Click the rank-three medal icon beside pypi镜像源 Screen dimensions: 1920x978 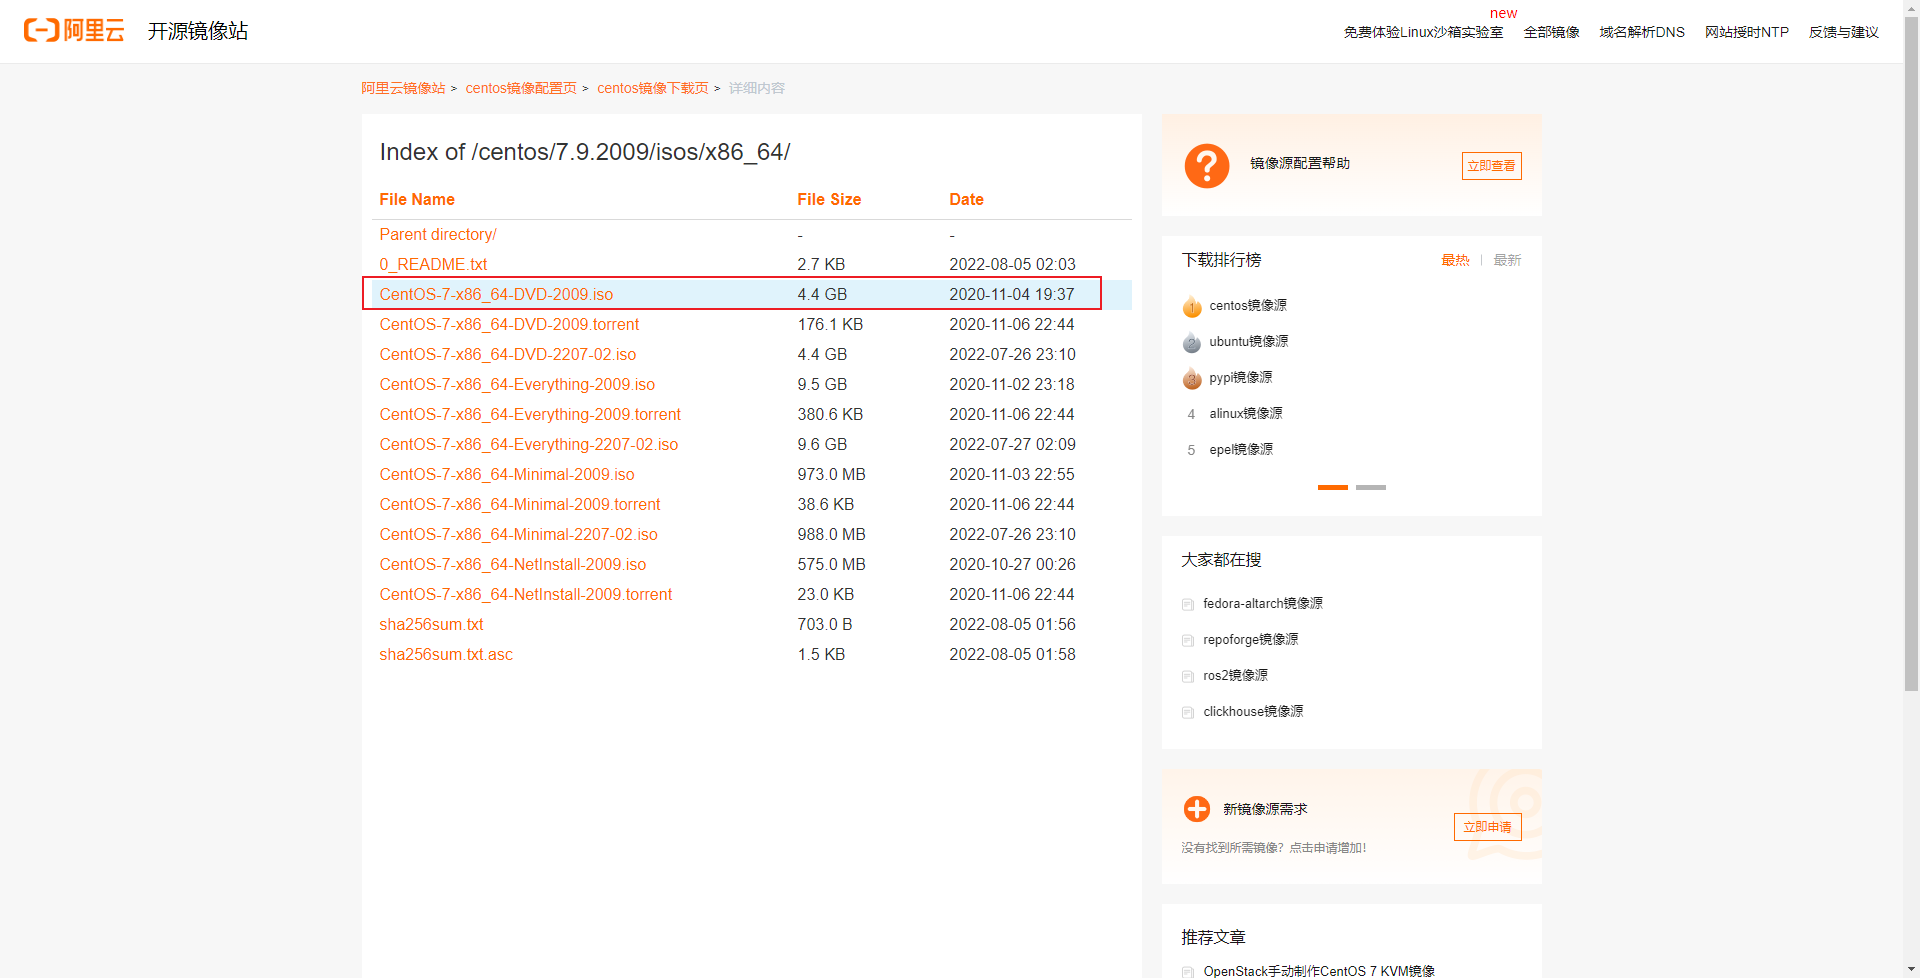tap(1192, 378)
